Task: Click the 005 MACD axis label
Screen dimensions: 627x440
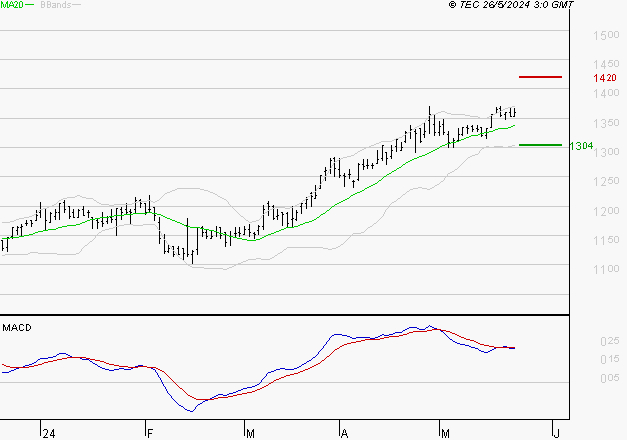Action: (609, 378)
